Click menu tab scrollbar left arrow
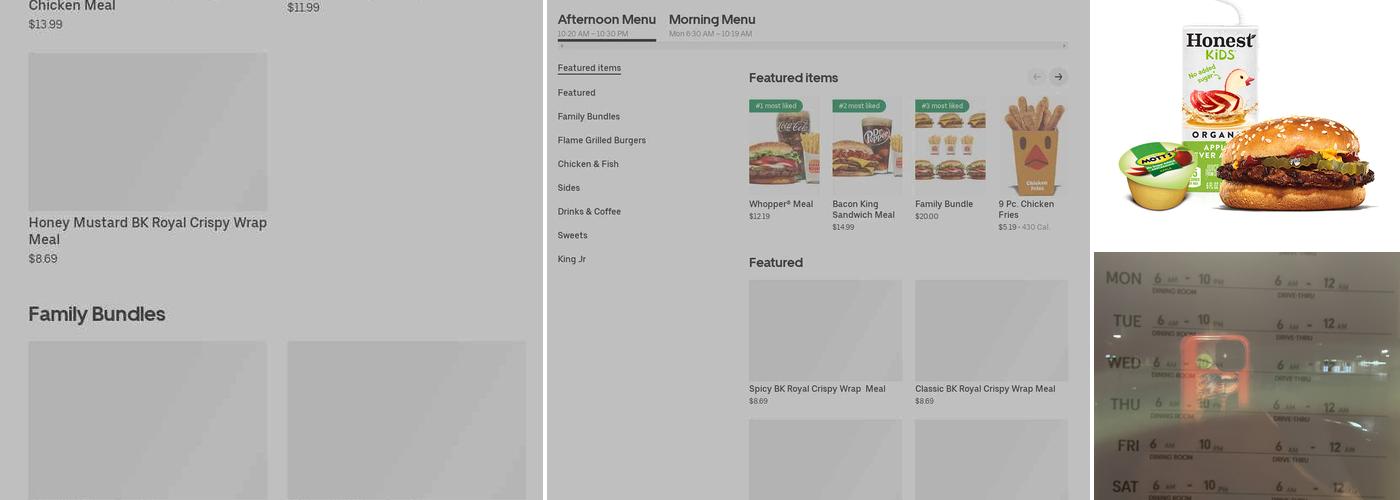Viewport: 1400px width, 500px height. click(x=561, y=46)
